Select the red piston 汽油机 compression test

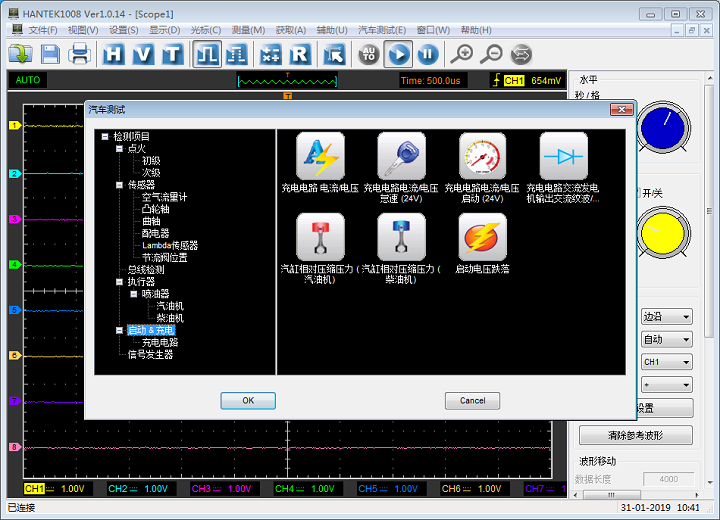coord(320,238)
